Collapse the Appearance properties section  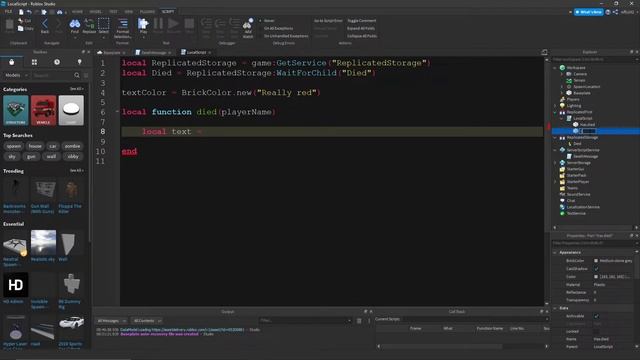click(x=555, y=253)
